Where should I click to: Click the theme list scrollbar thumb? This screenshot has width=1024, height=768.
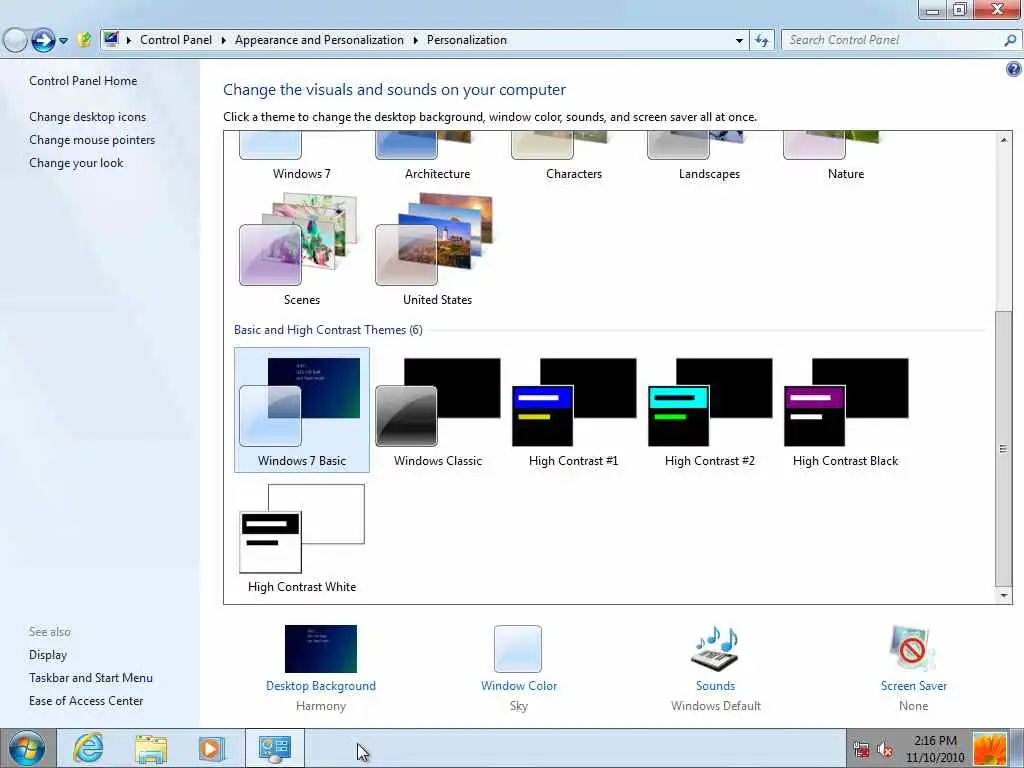[x=1004, y=449]
